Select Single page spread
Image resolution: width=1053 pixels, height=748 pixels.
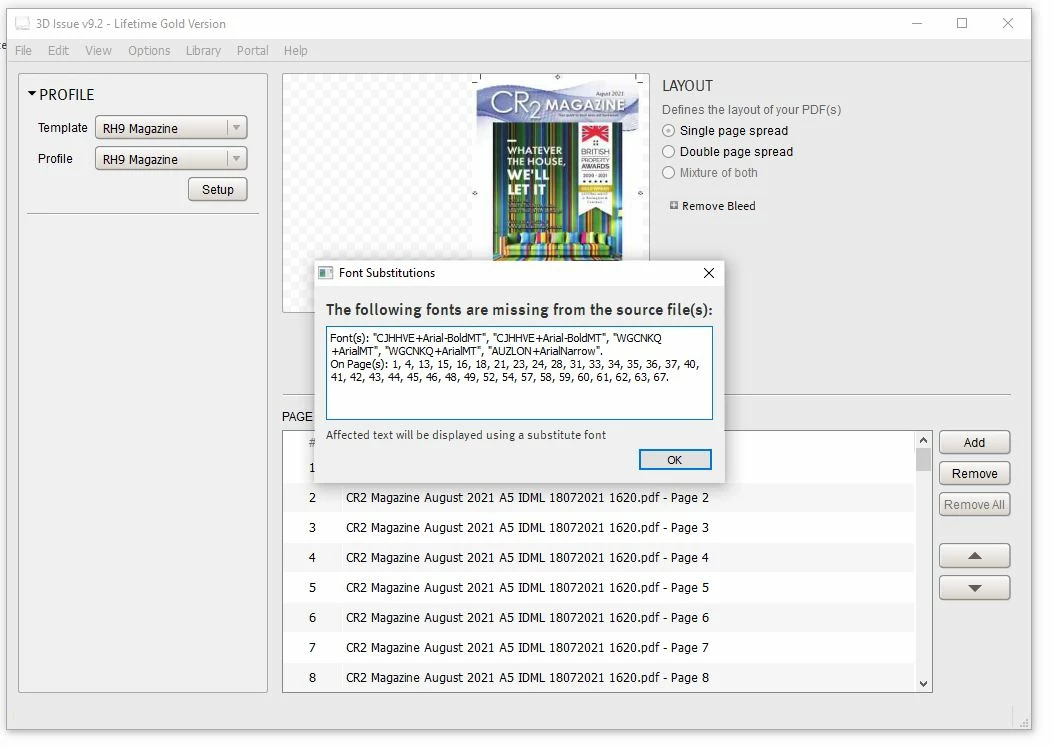[x=668, y=131]
